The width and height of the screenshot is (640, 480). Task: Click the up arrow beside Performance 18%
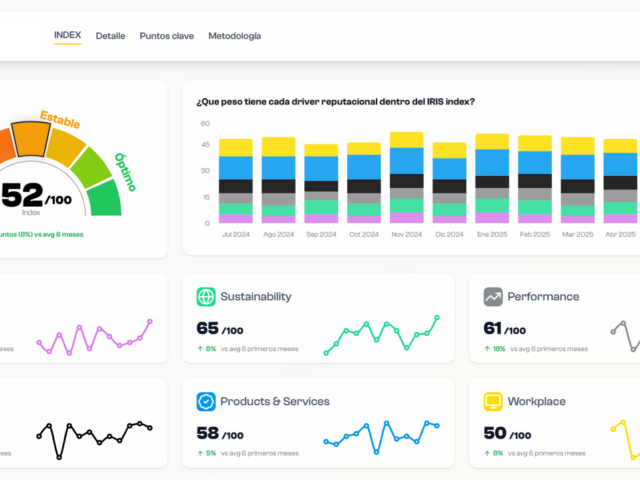click(486, 349)
